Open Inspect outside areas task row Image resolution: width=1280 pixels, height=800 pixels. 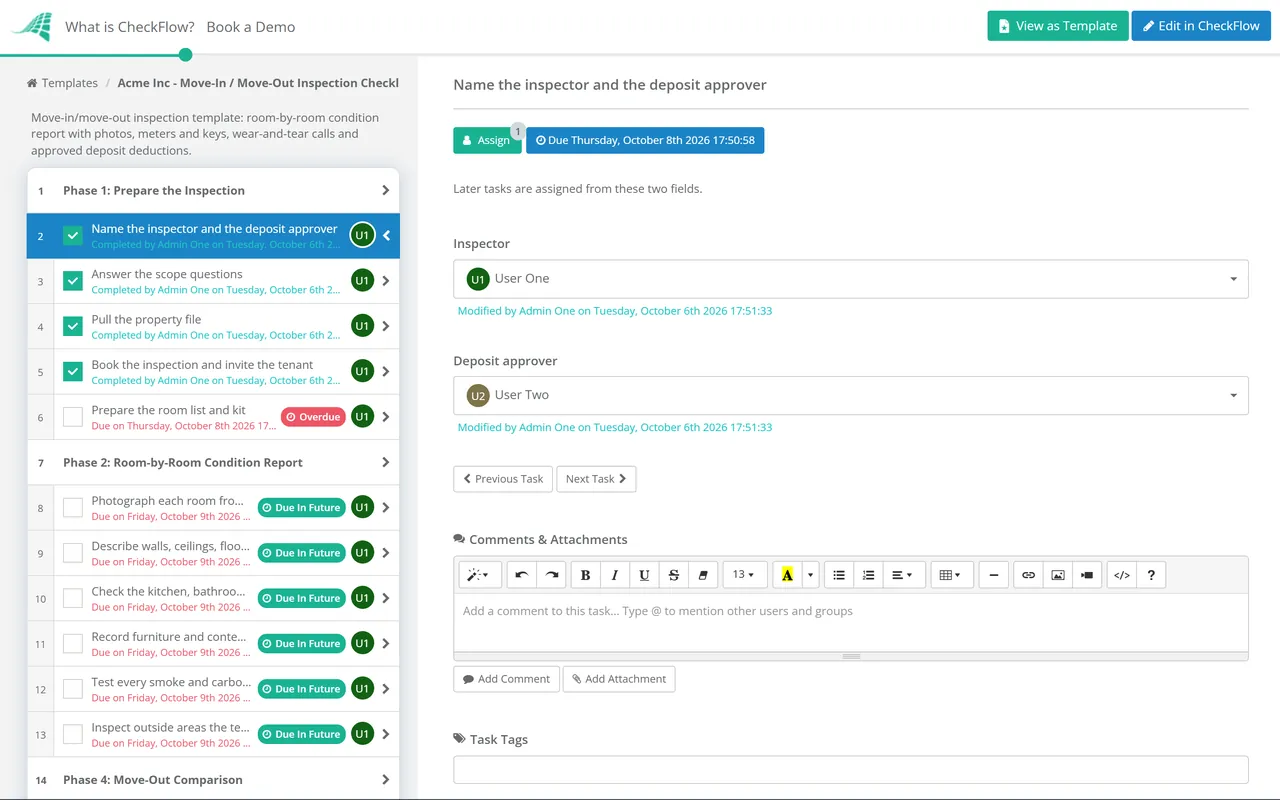click(213, 734)
